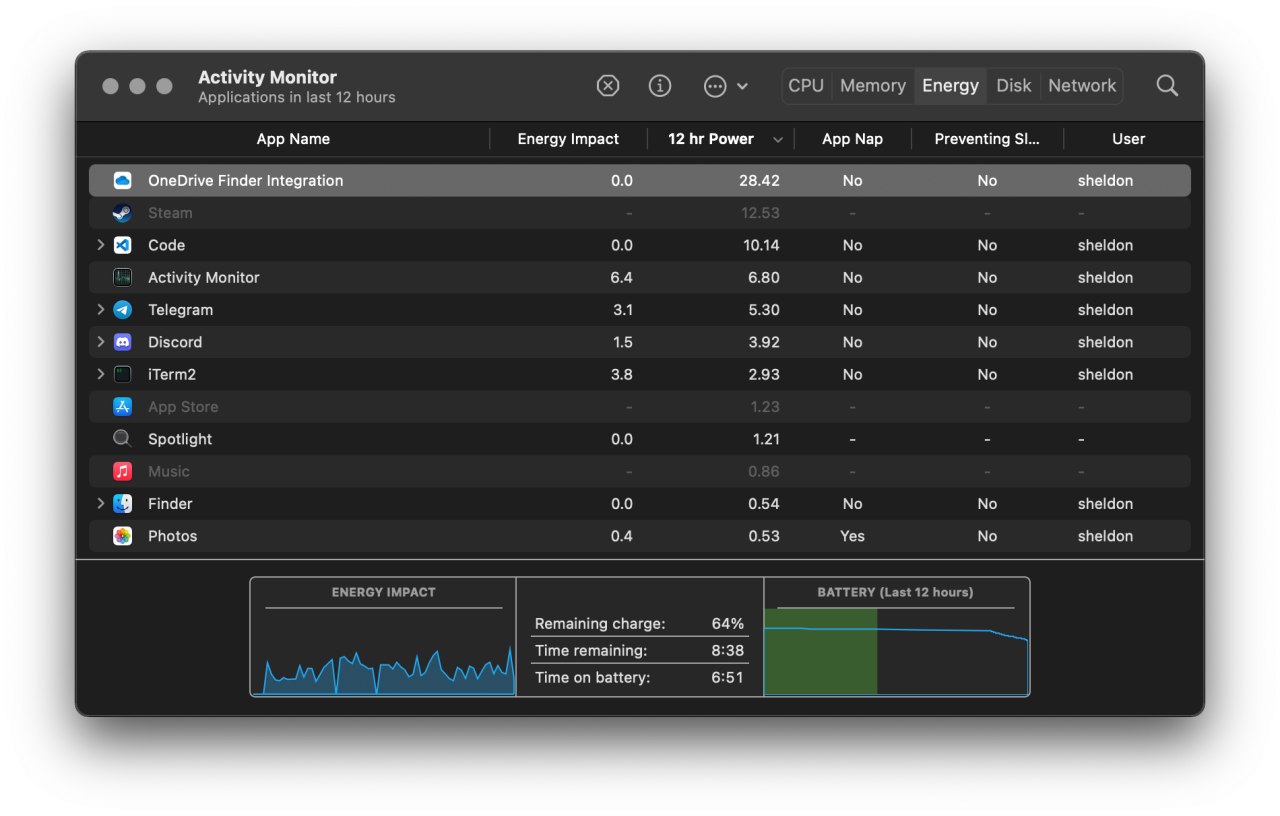This screenshot has width=1280, height=816.
Task: Click the search magnifier icon
Action: (1167, 86)
